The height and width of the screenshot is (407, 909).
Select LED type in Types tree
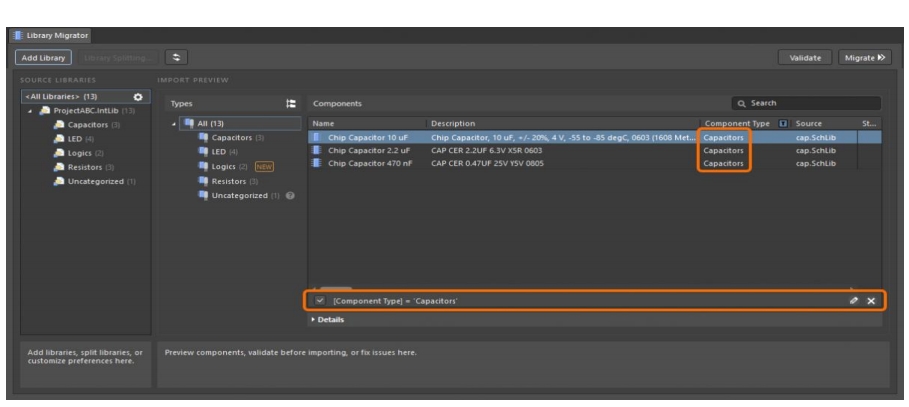point(218,152)
